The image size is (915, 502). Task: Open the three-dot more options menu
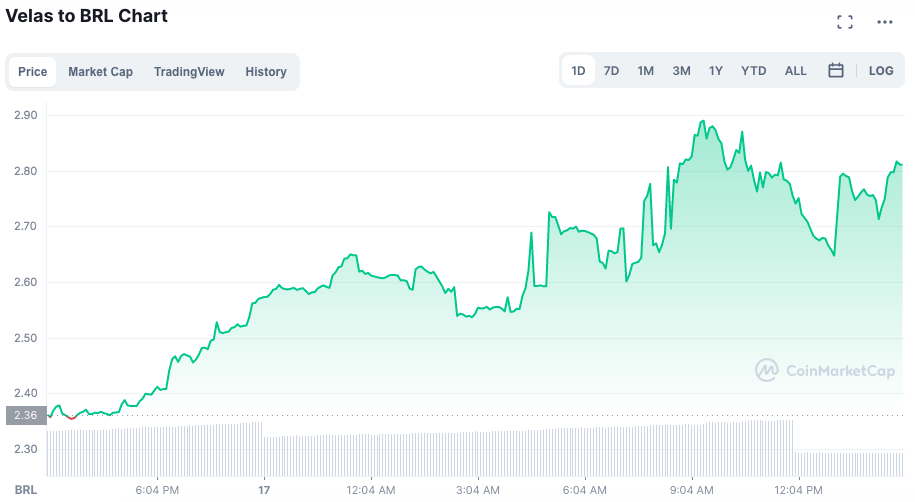(885, 22)
